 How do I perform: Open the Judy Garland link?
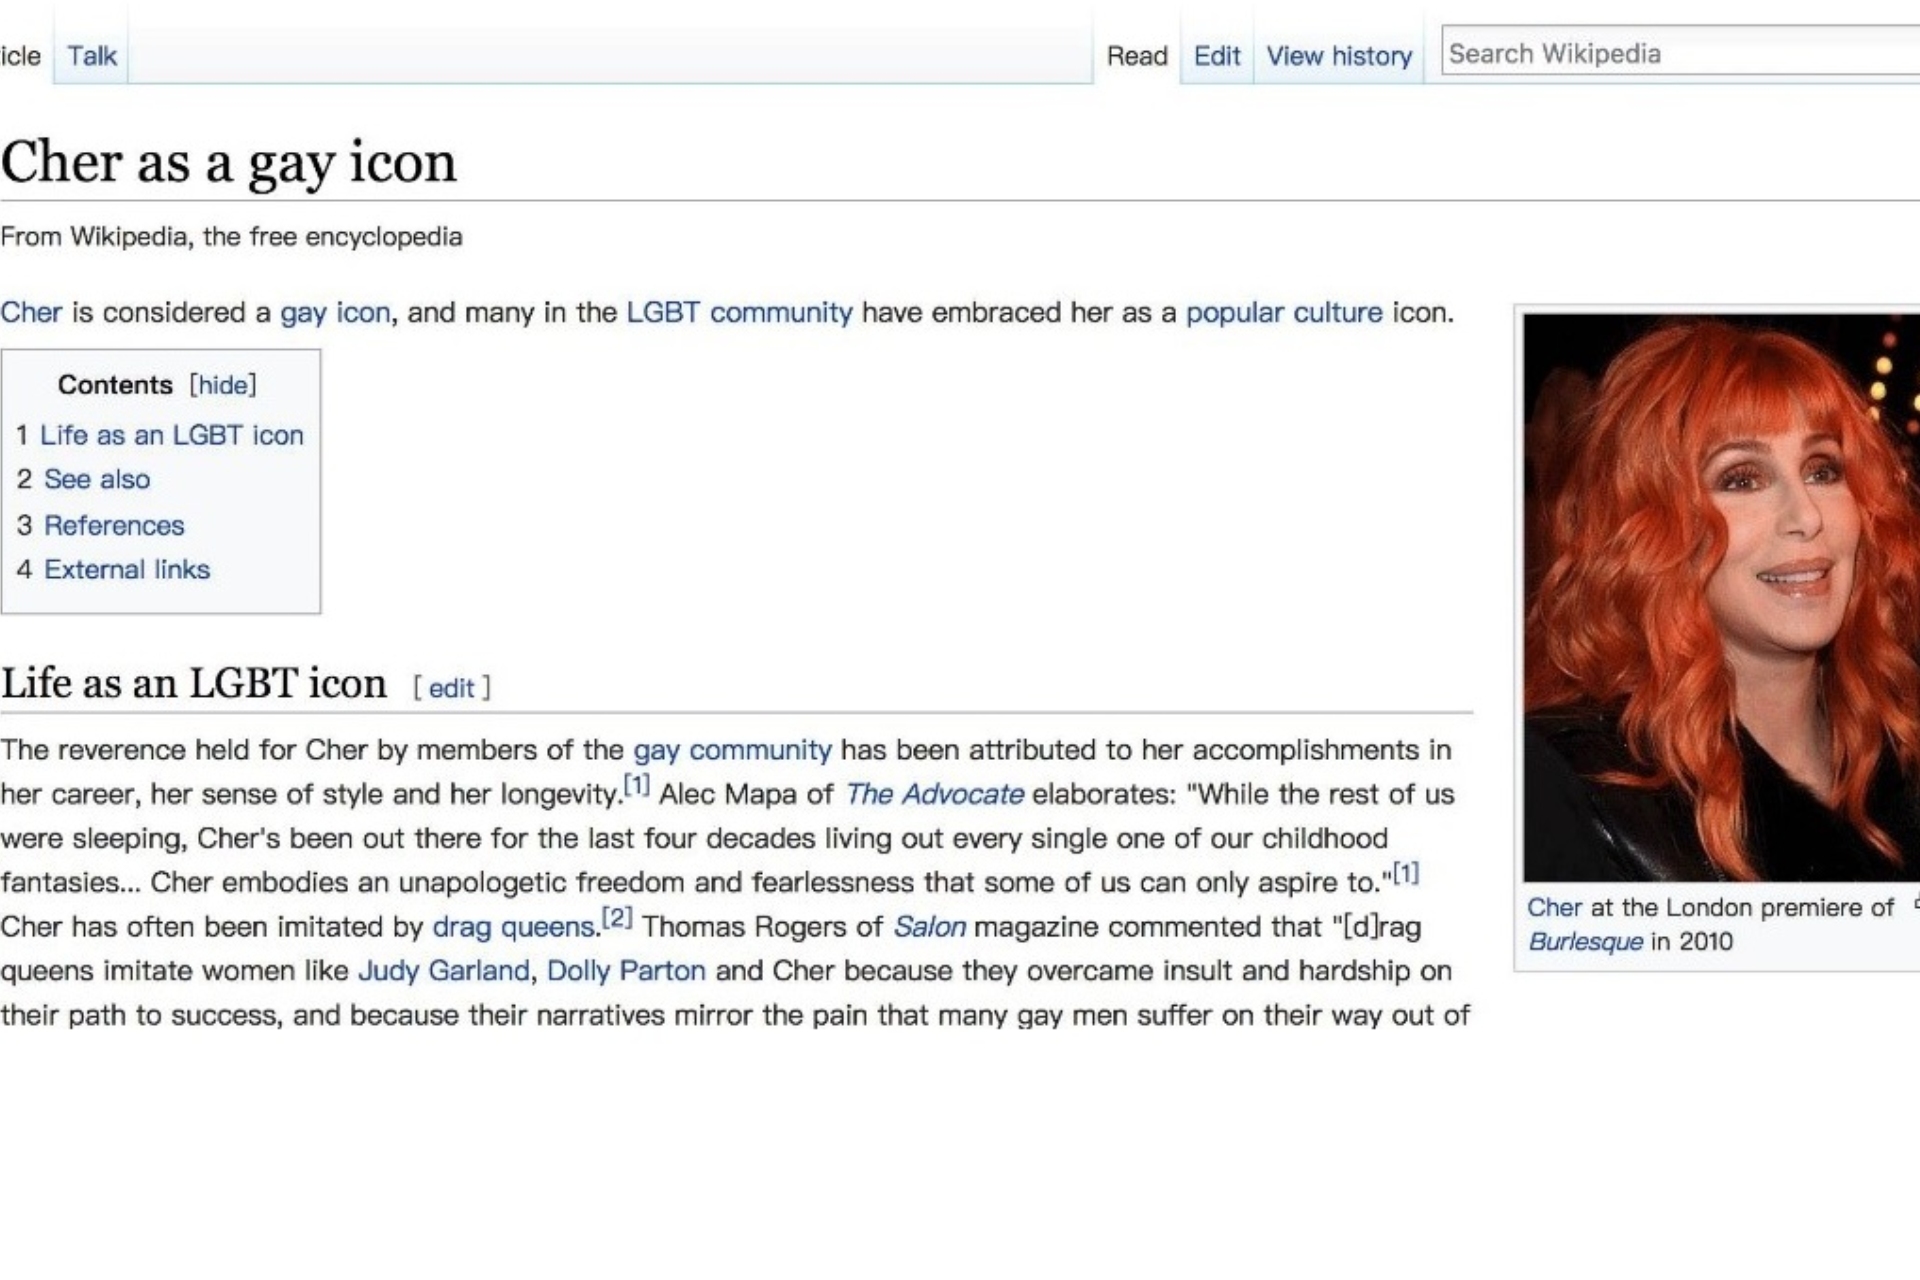click(444, 971)
